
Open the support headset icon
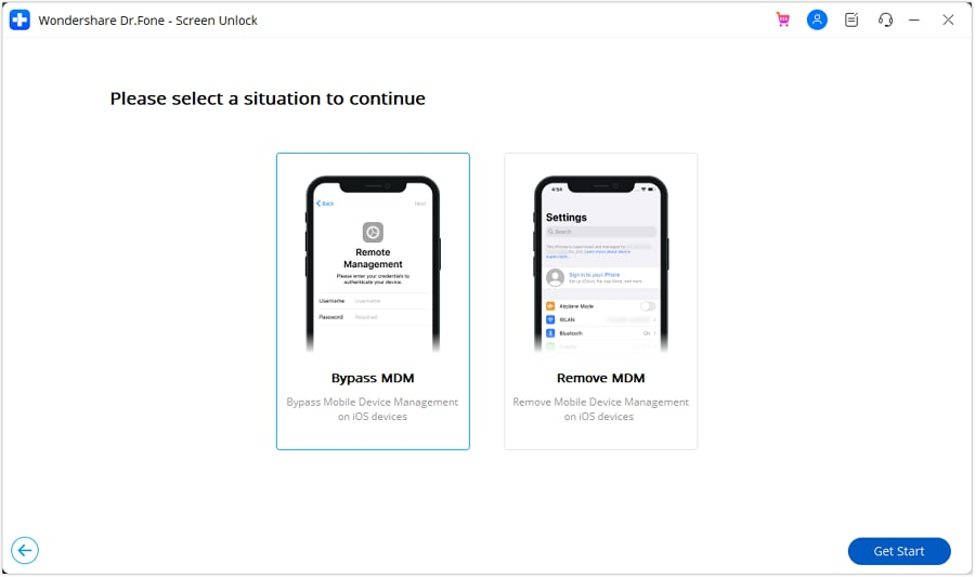885,20
